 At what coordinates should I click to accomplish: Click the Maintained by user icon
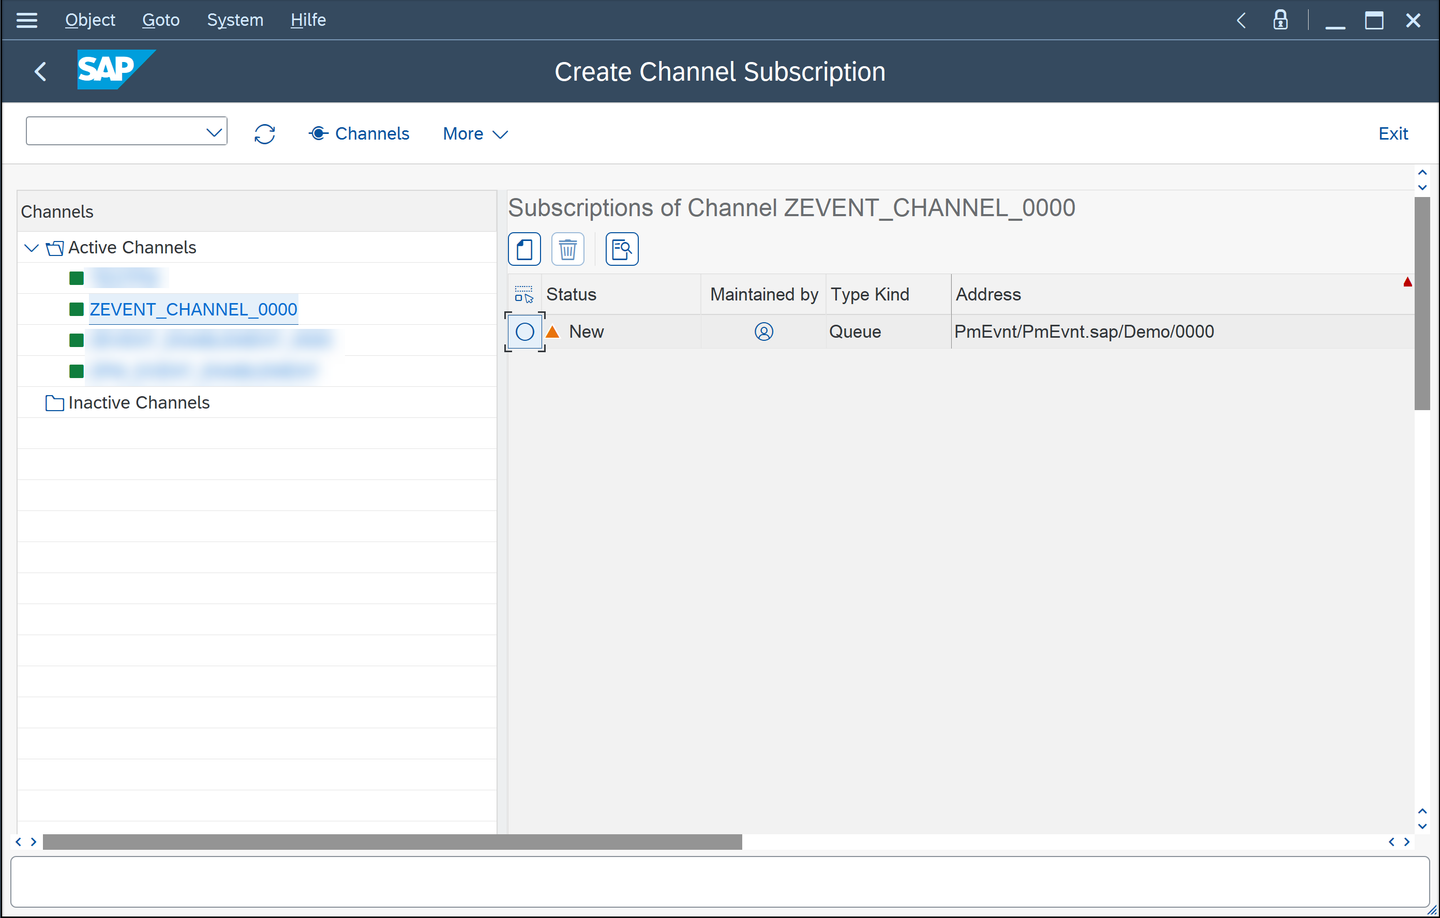tap(764, 332)
